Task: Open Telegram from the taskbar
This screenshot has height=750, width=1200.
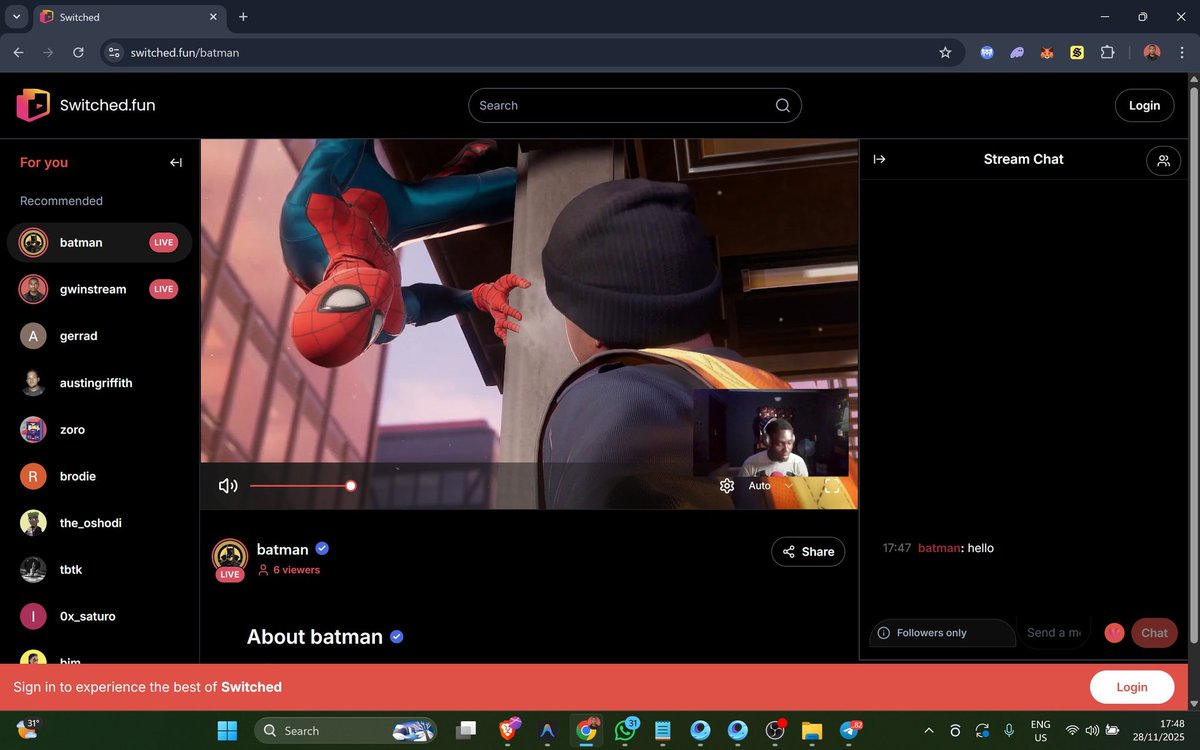Action: pos(850,731)
